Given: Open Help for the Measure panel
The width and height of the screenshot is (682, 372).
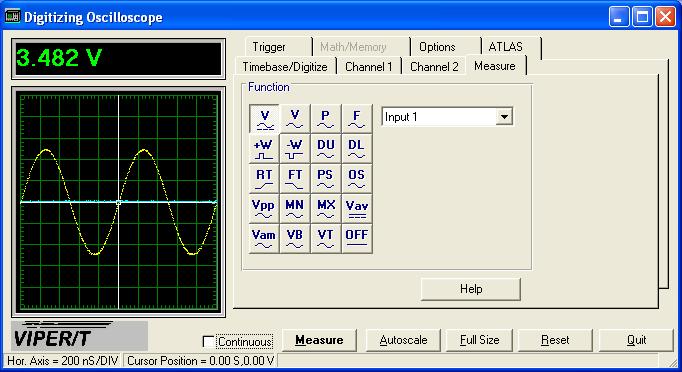Looking at the screenshot, I should (471, 289).
